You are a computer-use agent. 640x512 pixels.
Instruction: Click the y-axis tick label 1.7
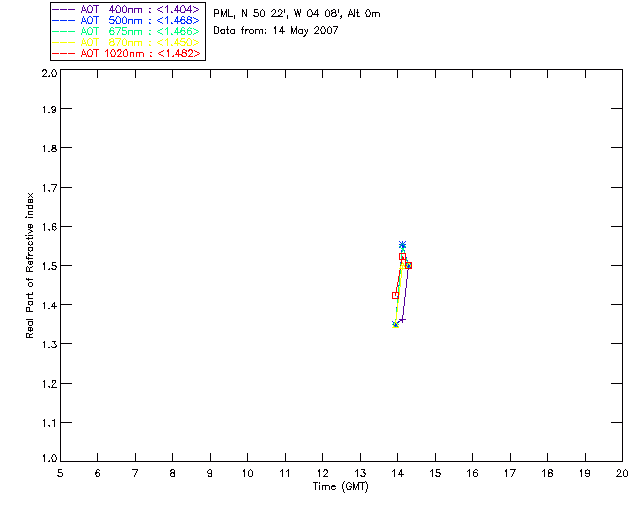click(x=50, y=188)
